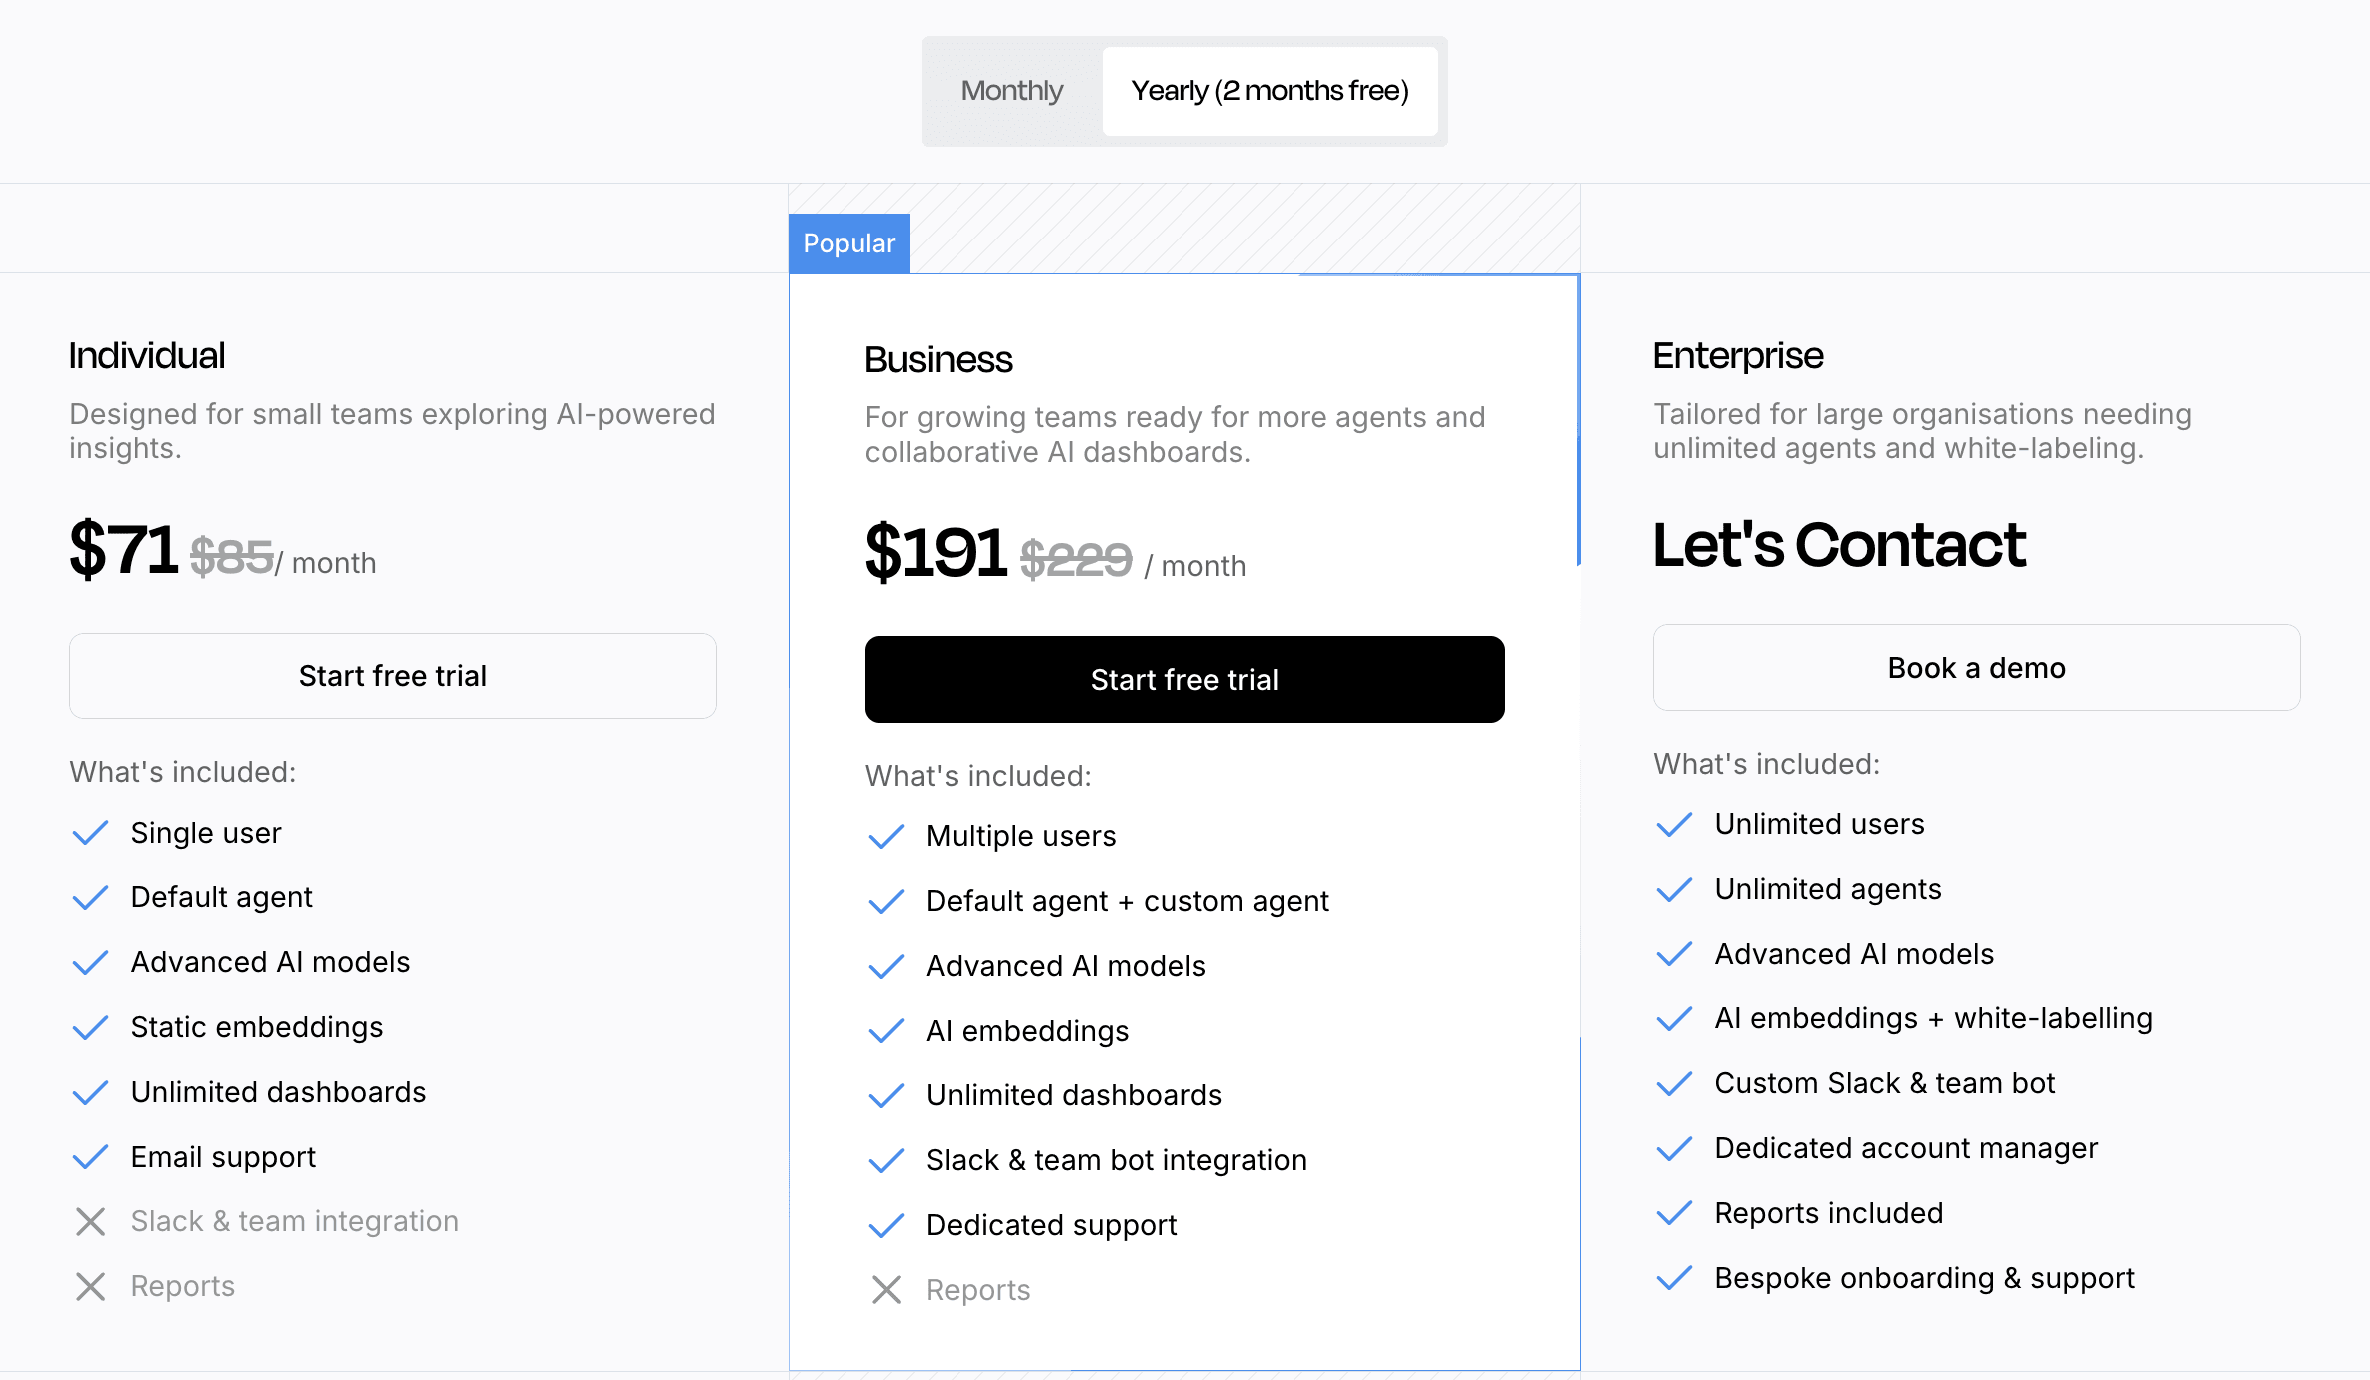This screenshot has height=1380, width=2370.
Task: Click Start free trial for Business plan
Action: [x=1184, y=679]
